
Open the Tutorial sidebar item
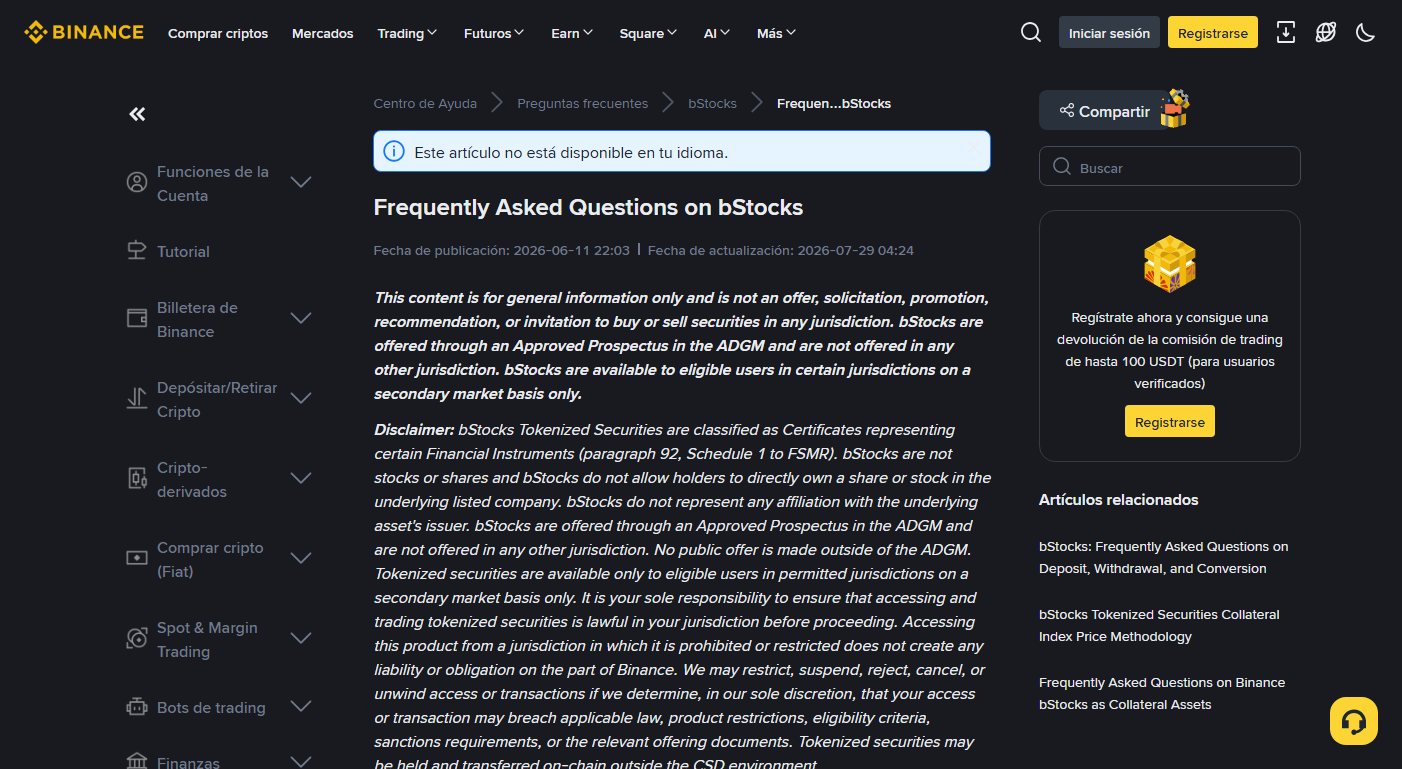pyautogui.click(x=183, y=251)
